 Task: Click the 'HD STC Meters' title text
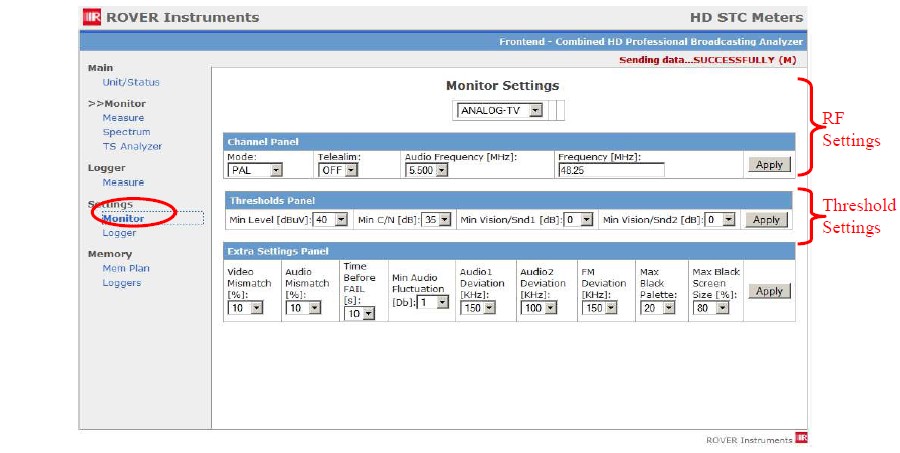746,18
